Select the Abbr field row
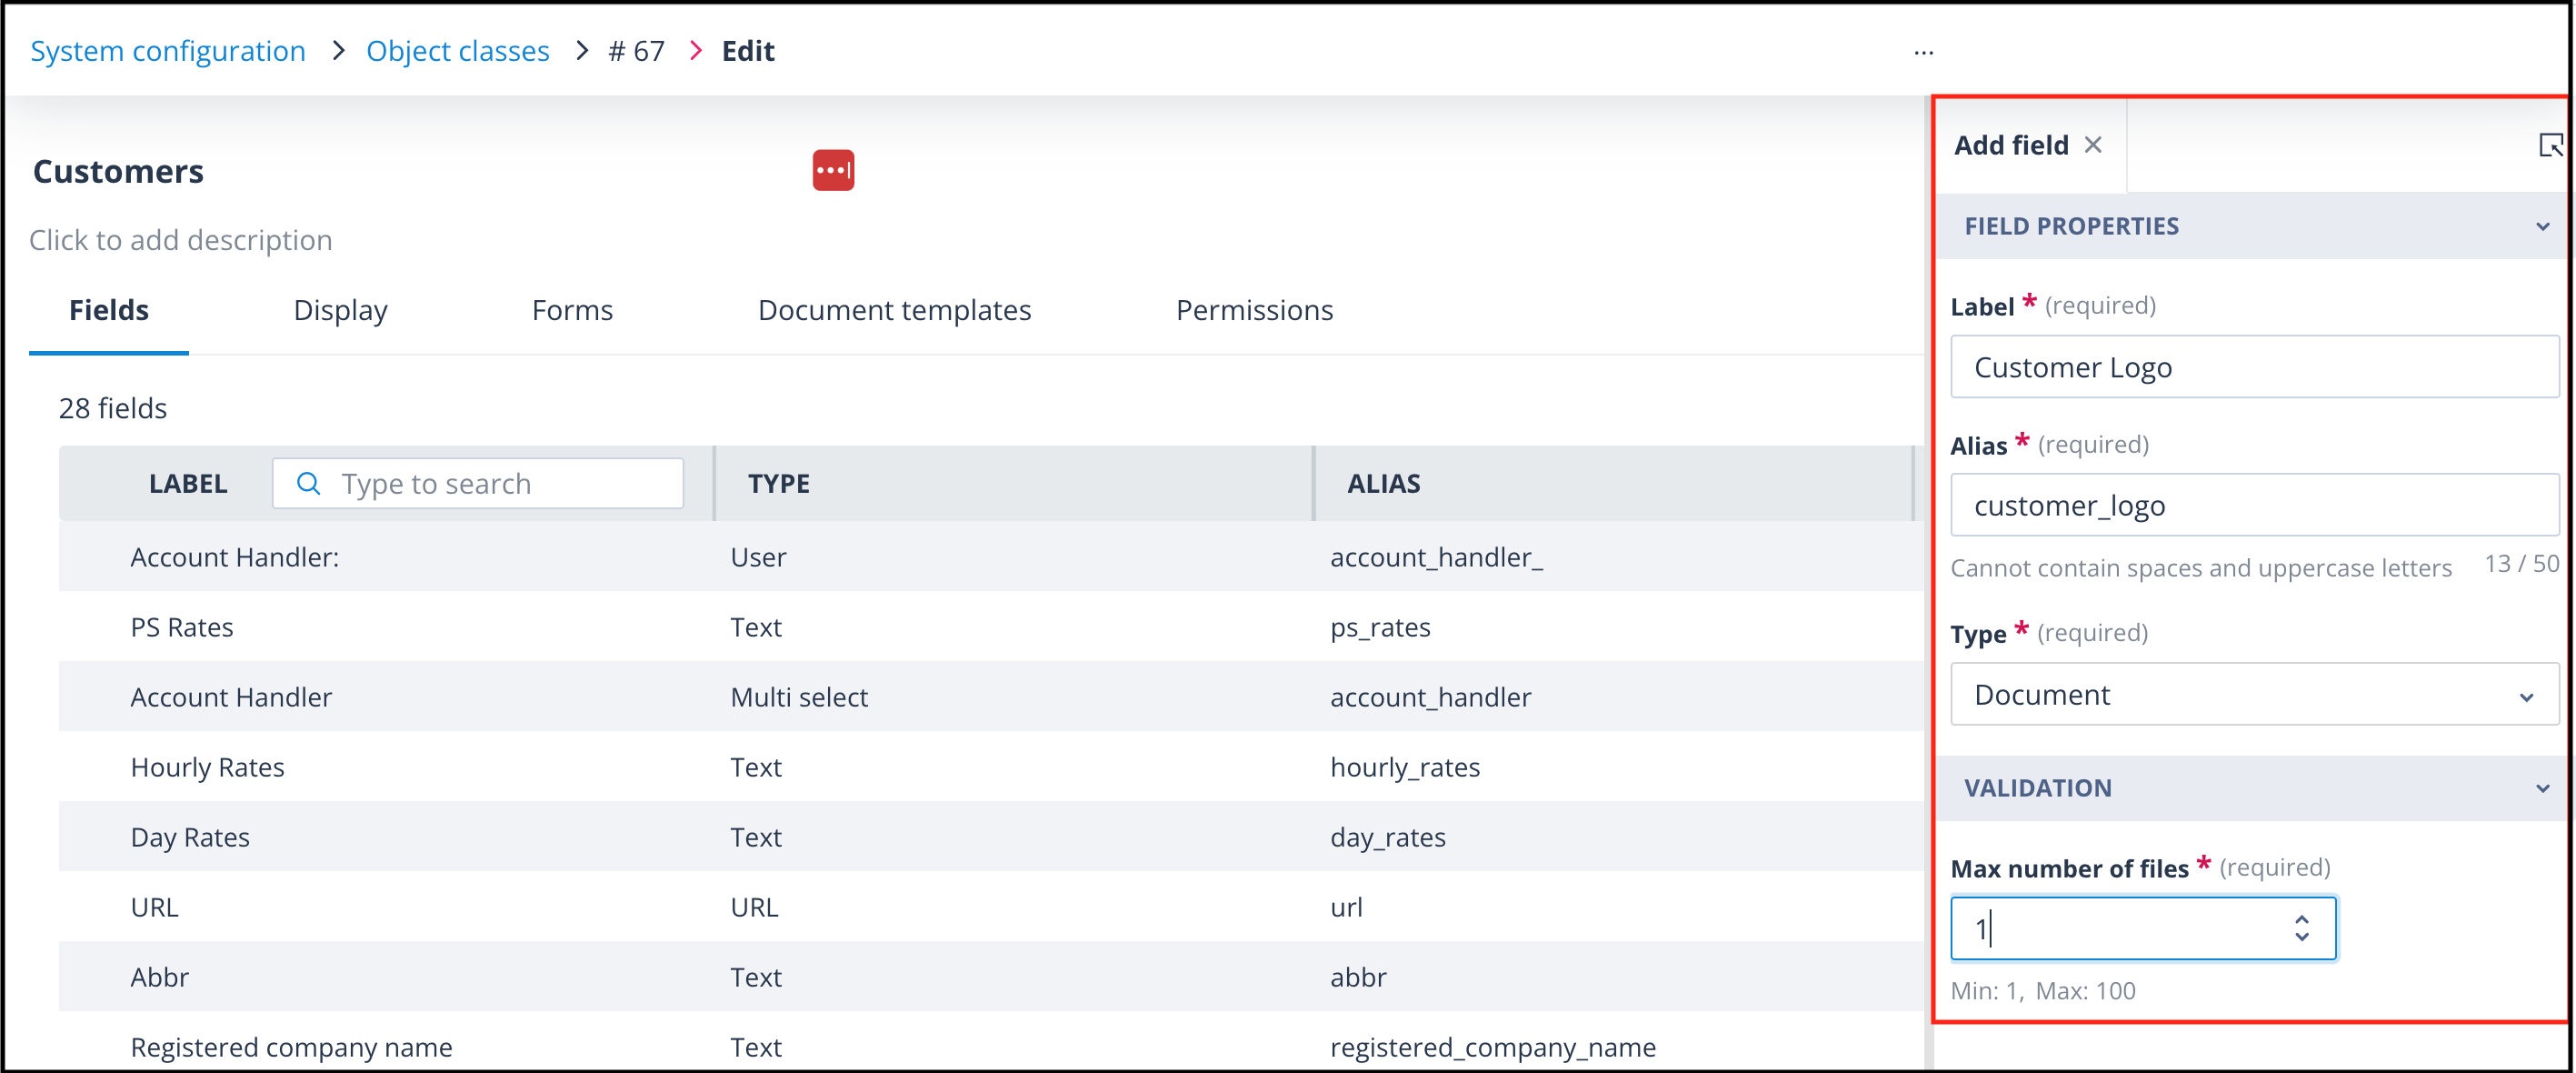This screenshot has width=2576, height=1073. [x=990, y=977]
